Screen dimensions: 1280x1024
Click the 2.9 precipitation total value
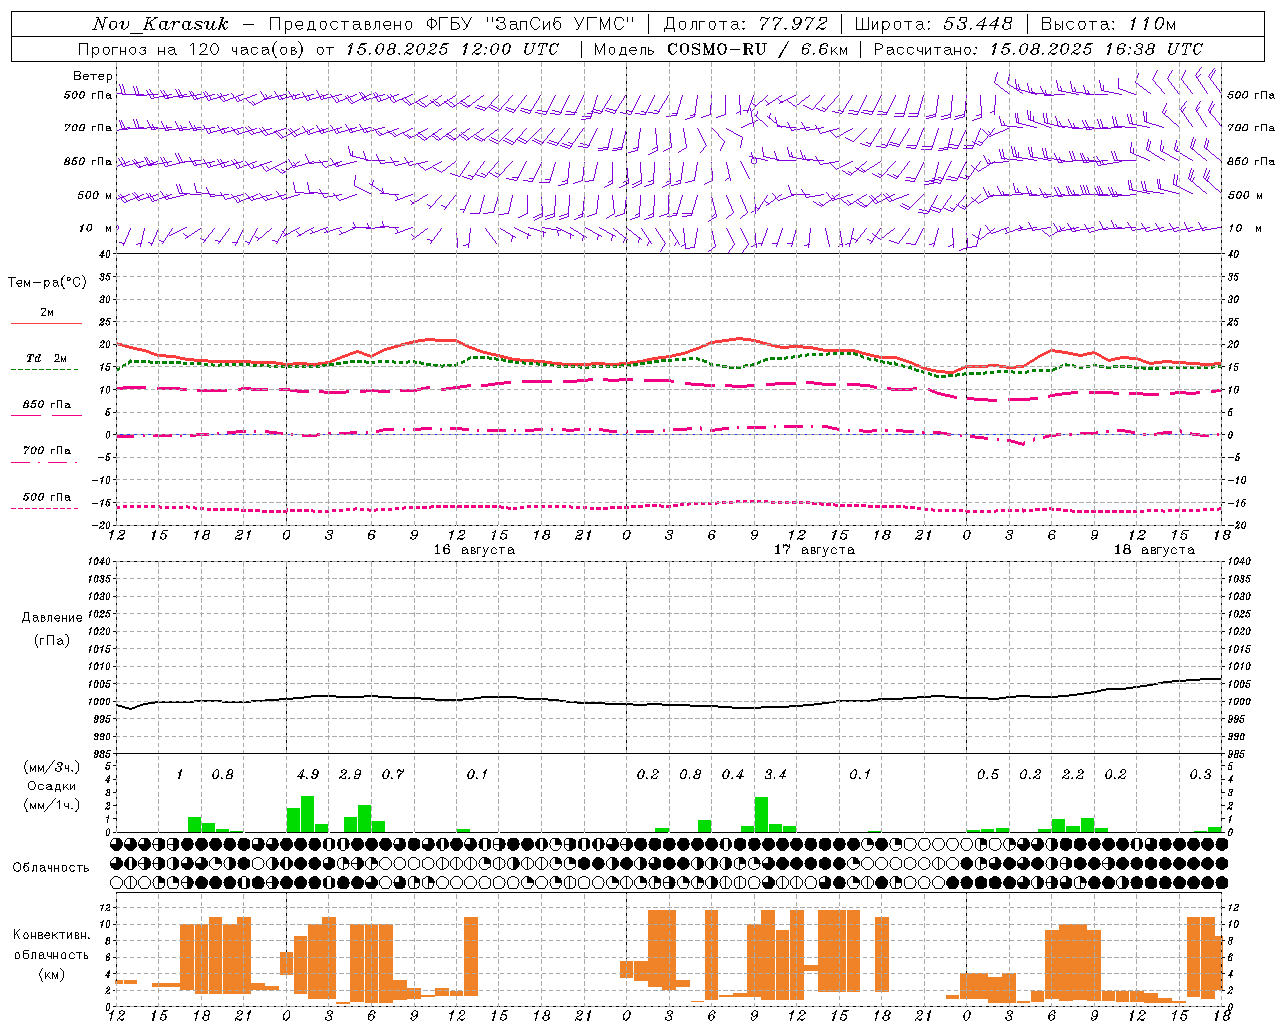[x=350, y=775]
